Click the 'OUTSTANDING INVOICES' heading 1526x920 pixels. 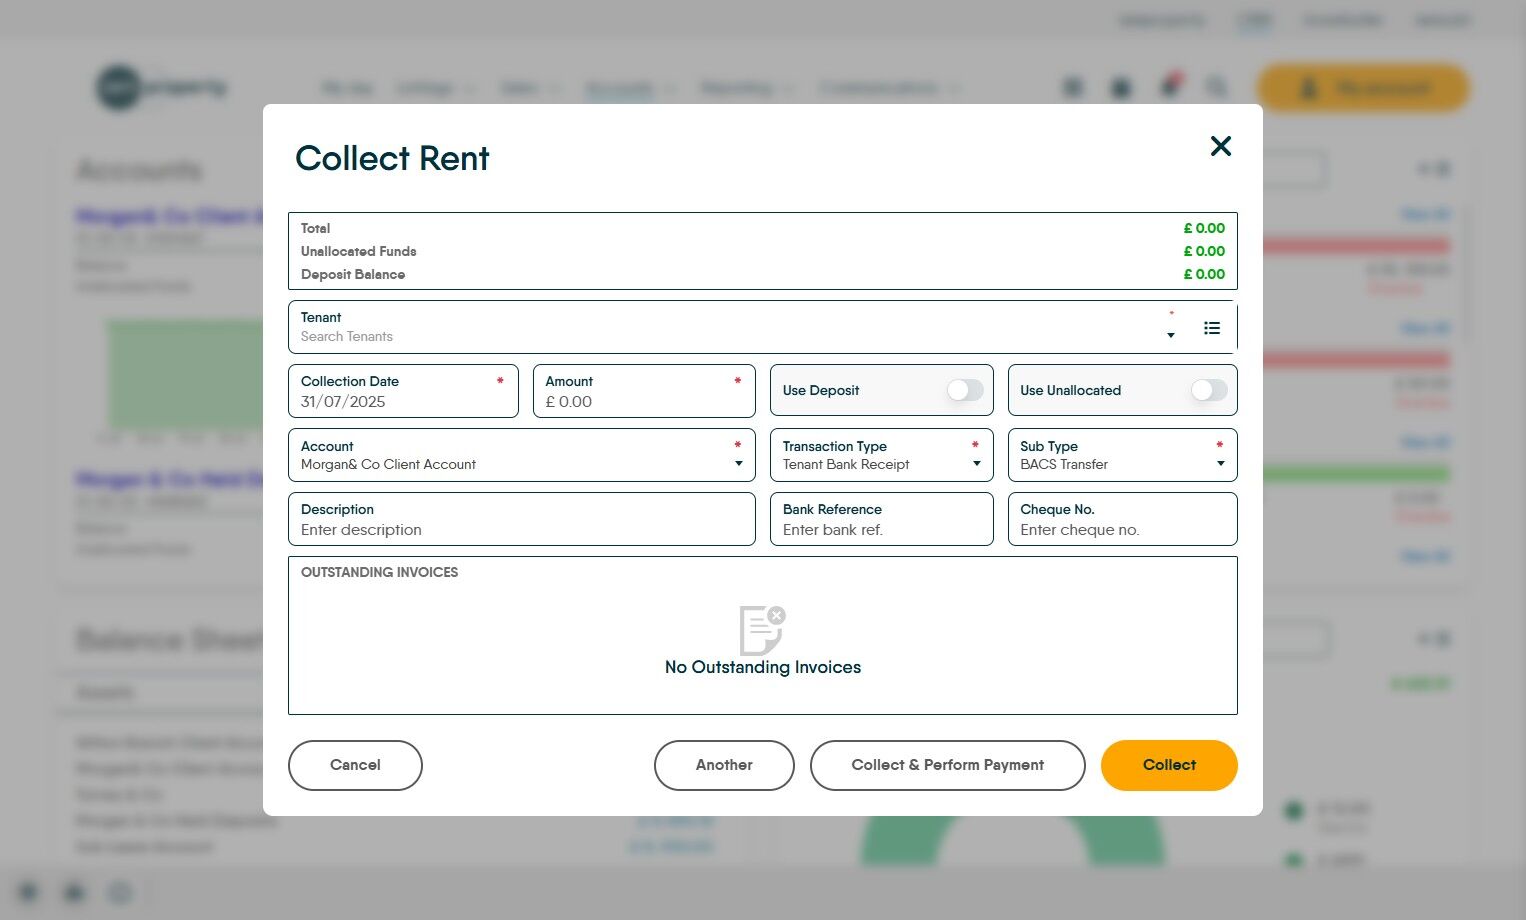pos(379,572)
